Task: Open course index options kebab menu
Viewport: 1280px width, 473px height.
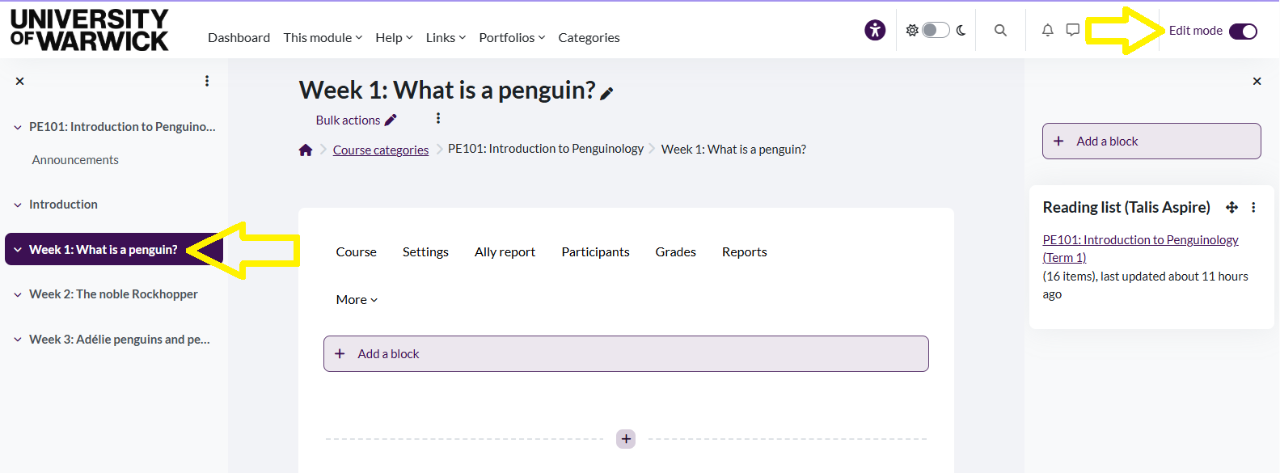Action: (x=207, y=81)
